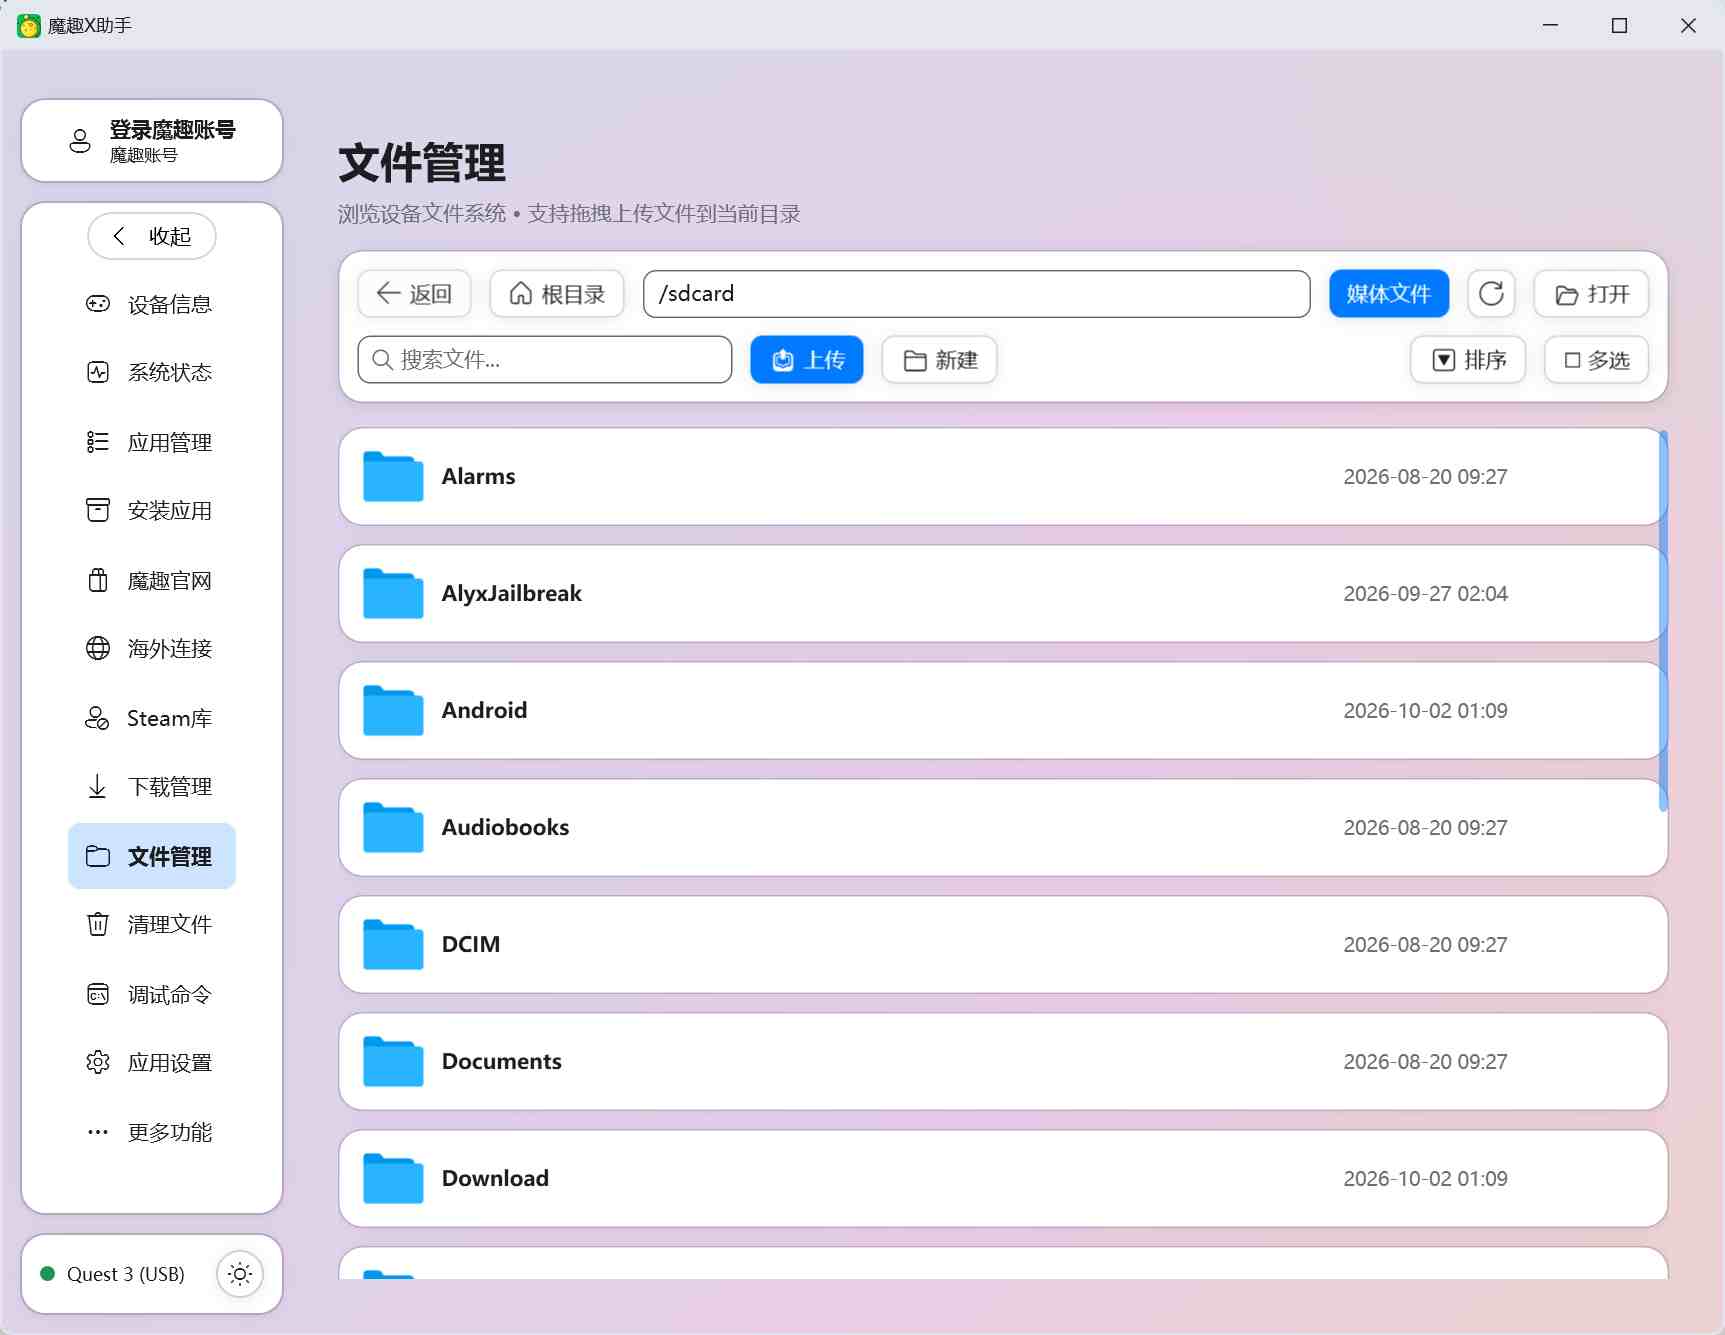
Task: Open 安装应用 install apps page
Action: click(152, 511)
